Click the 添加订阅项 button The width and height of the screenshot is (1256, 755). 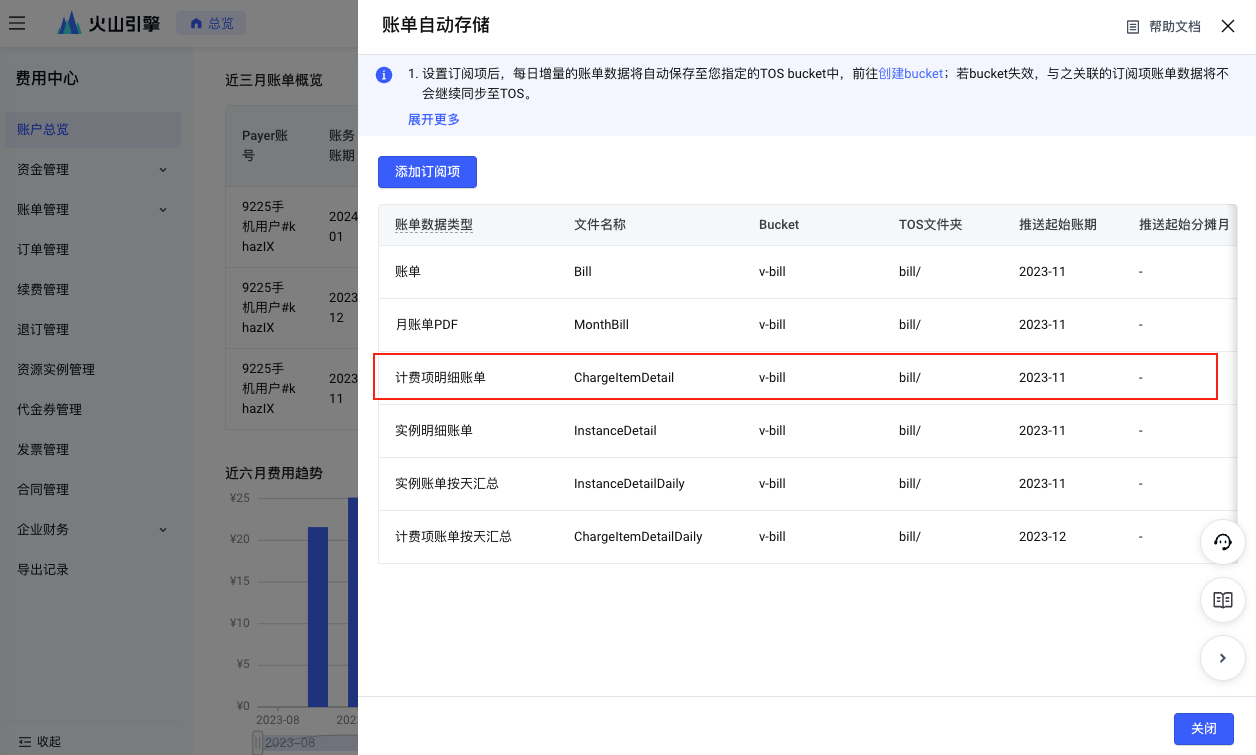point(427,172)
